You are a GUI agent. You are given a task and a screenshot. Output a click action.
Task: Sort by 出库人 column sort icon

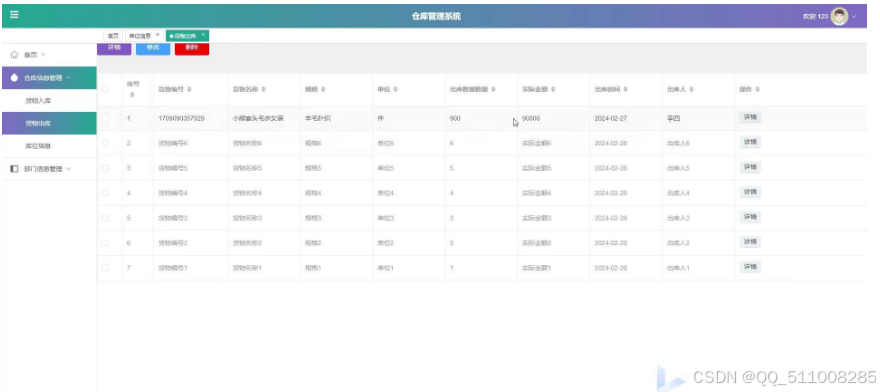(691, 90)
